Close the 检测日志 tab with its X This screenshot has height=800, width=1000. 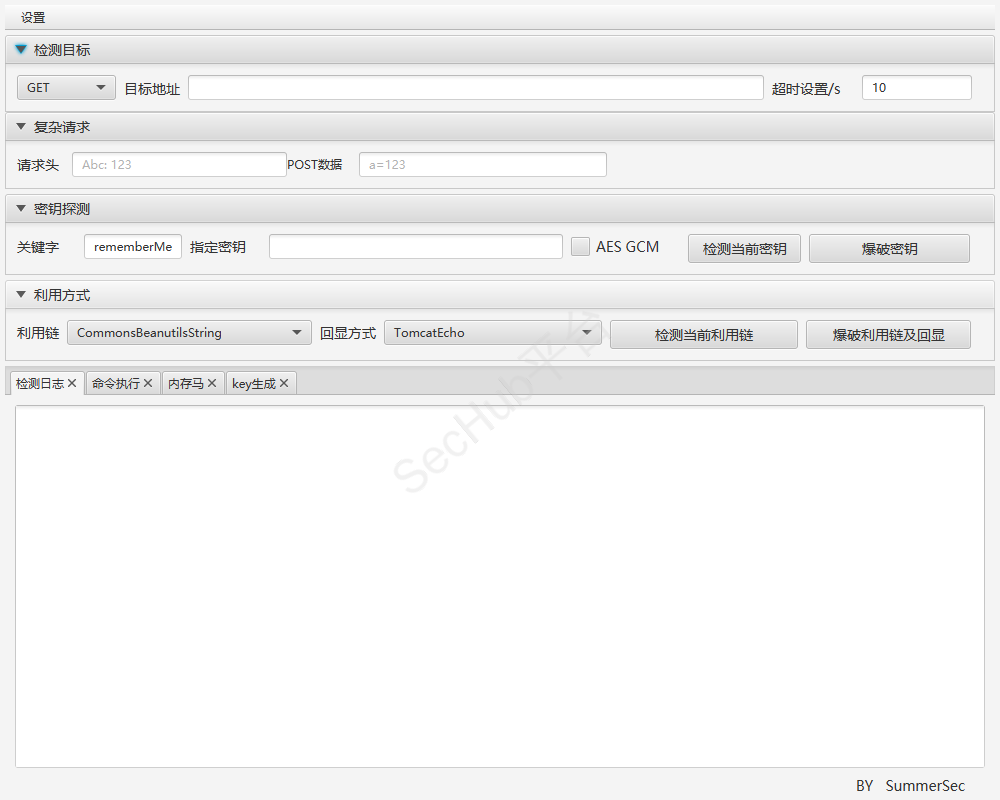tap(72, 384)
